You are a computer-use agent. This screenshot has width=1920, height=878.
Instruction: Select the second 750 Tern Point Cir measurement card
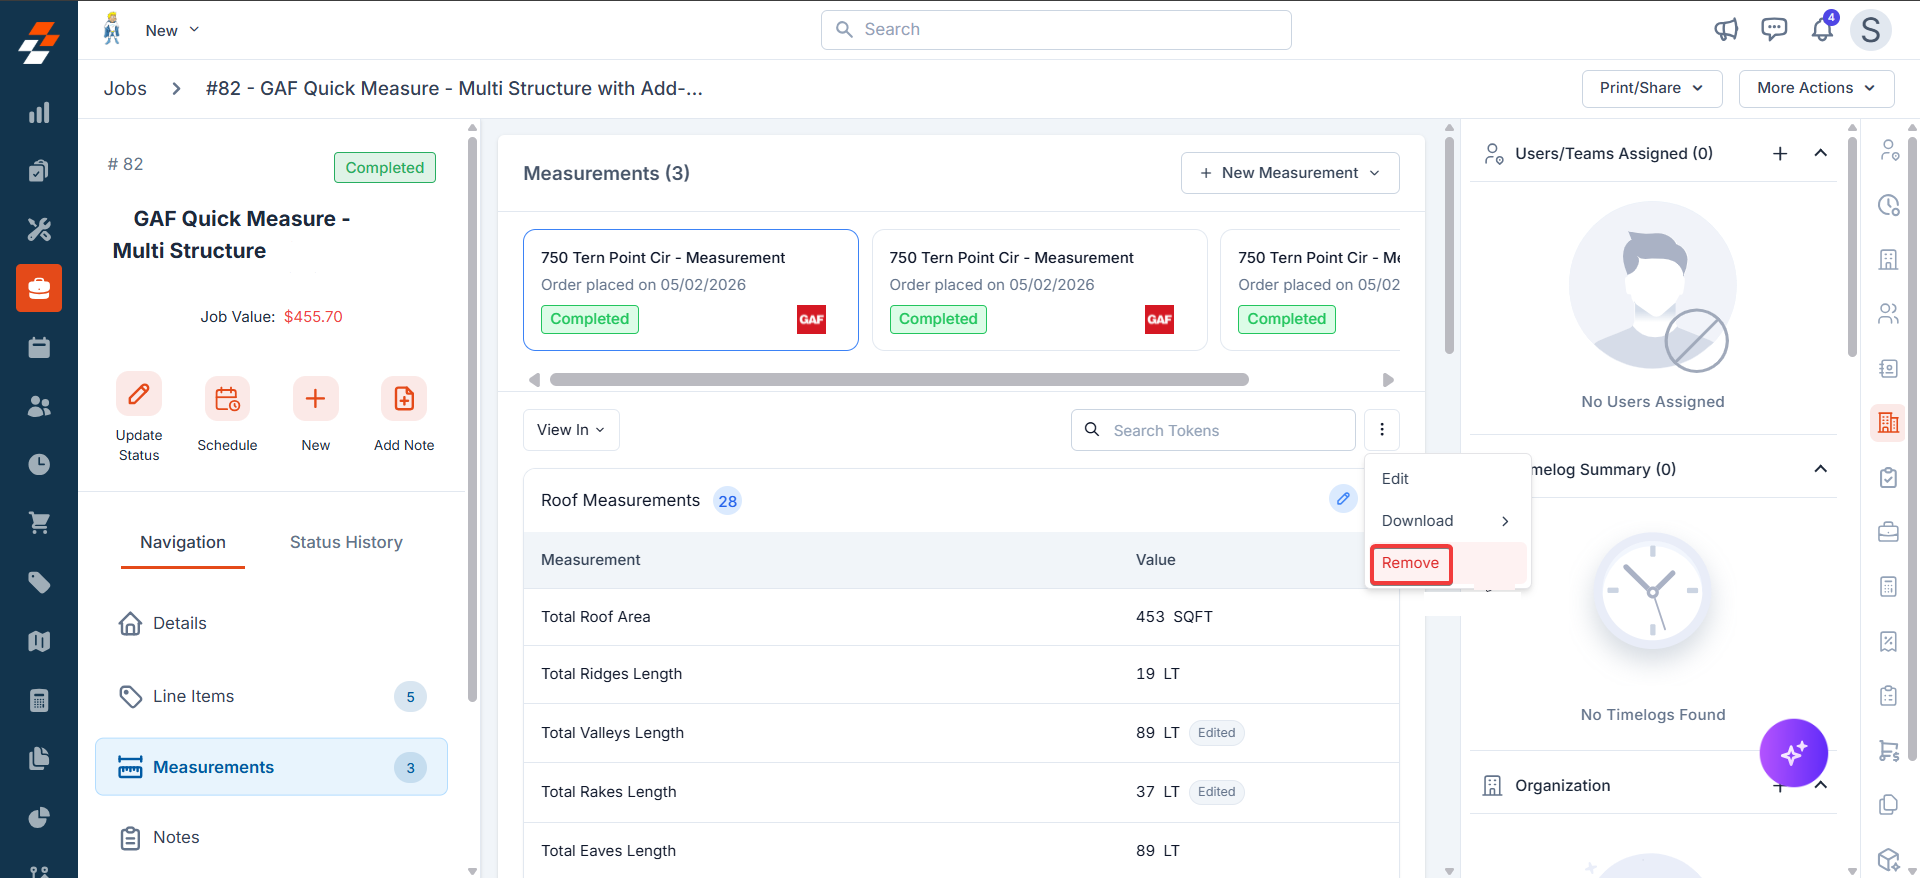pyautogui.click(x=1040, y=290)
